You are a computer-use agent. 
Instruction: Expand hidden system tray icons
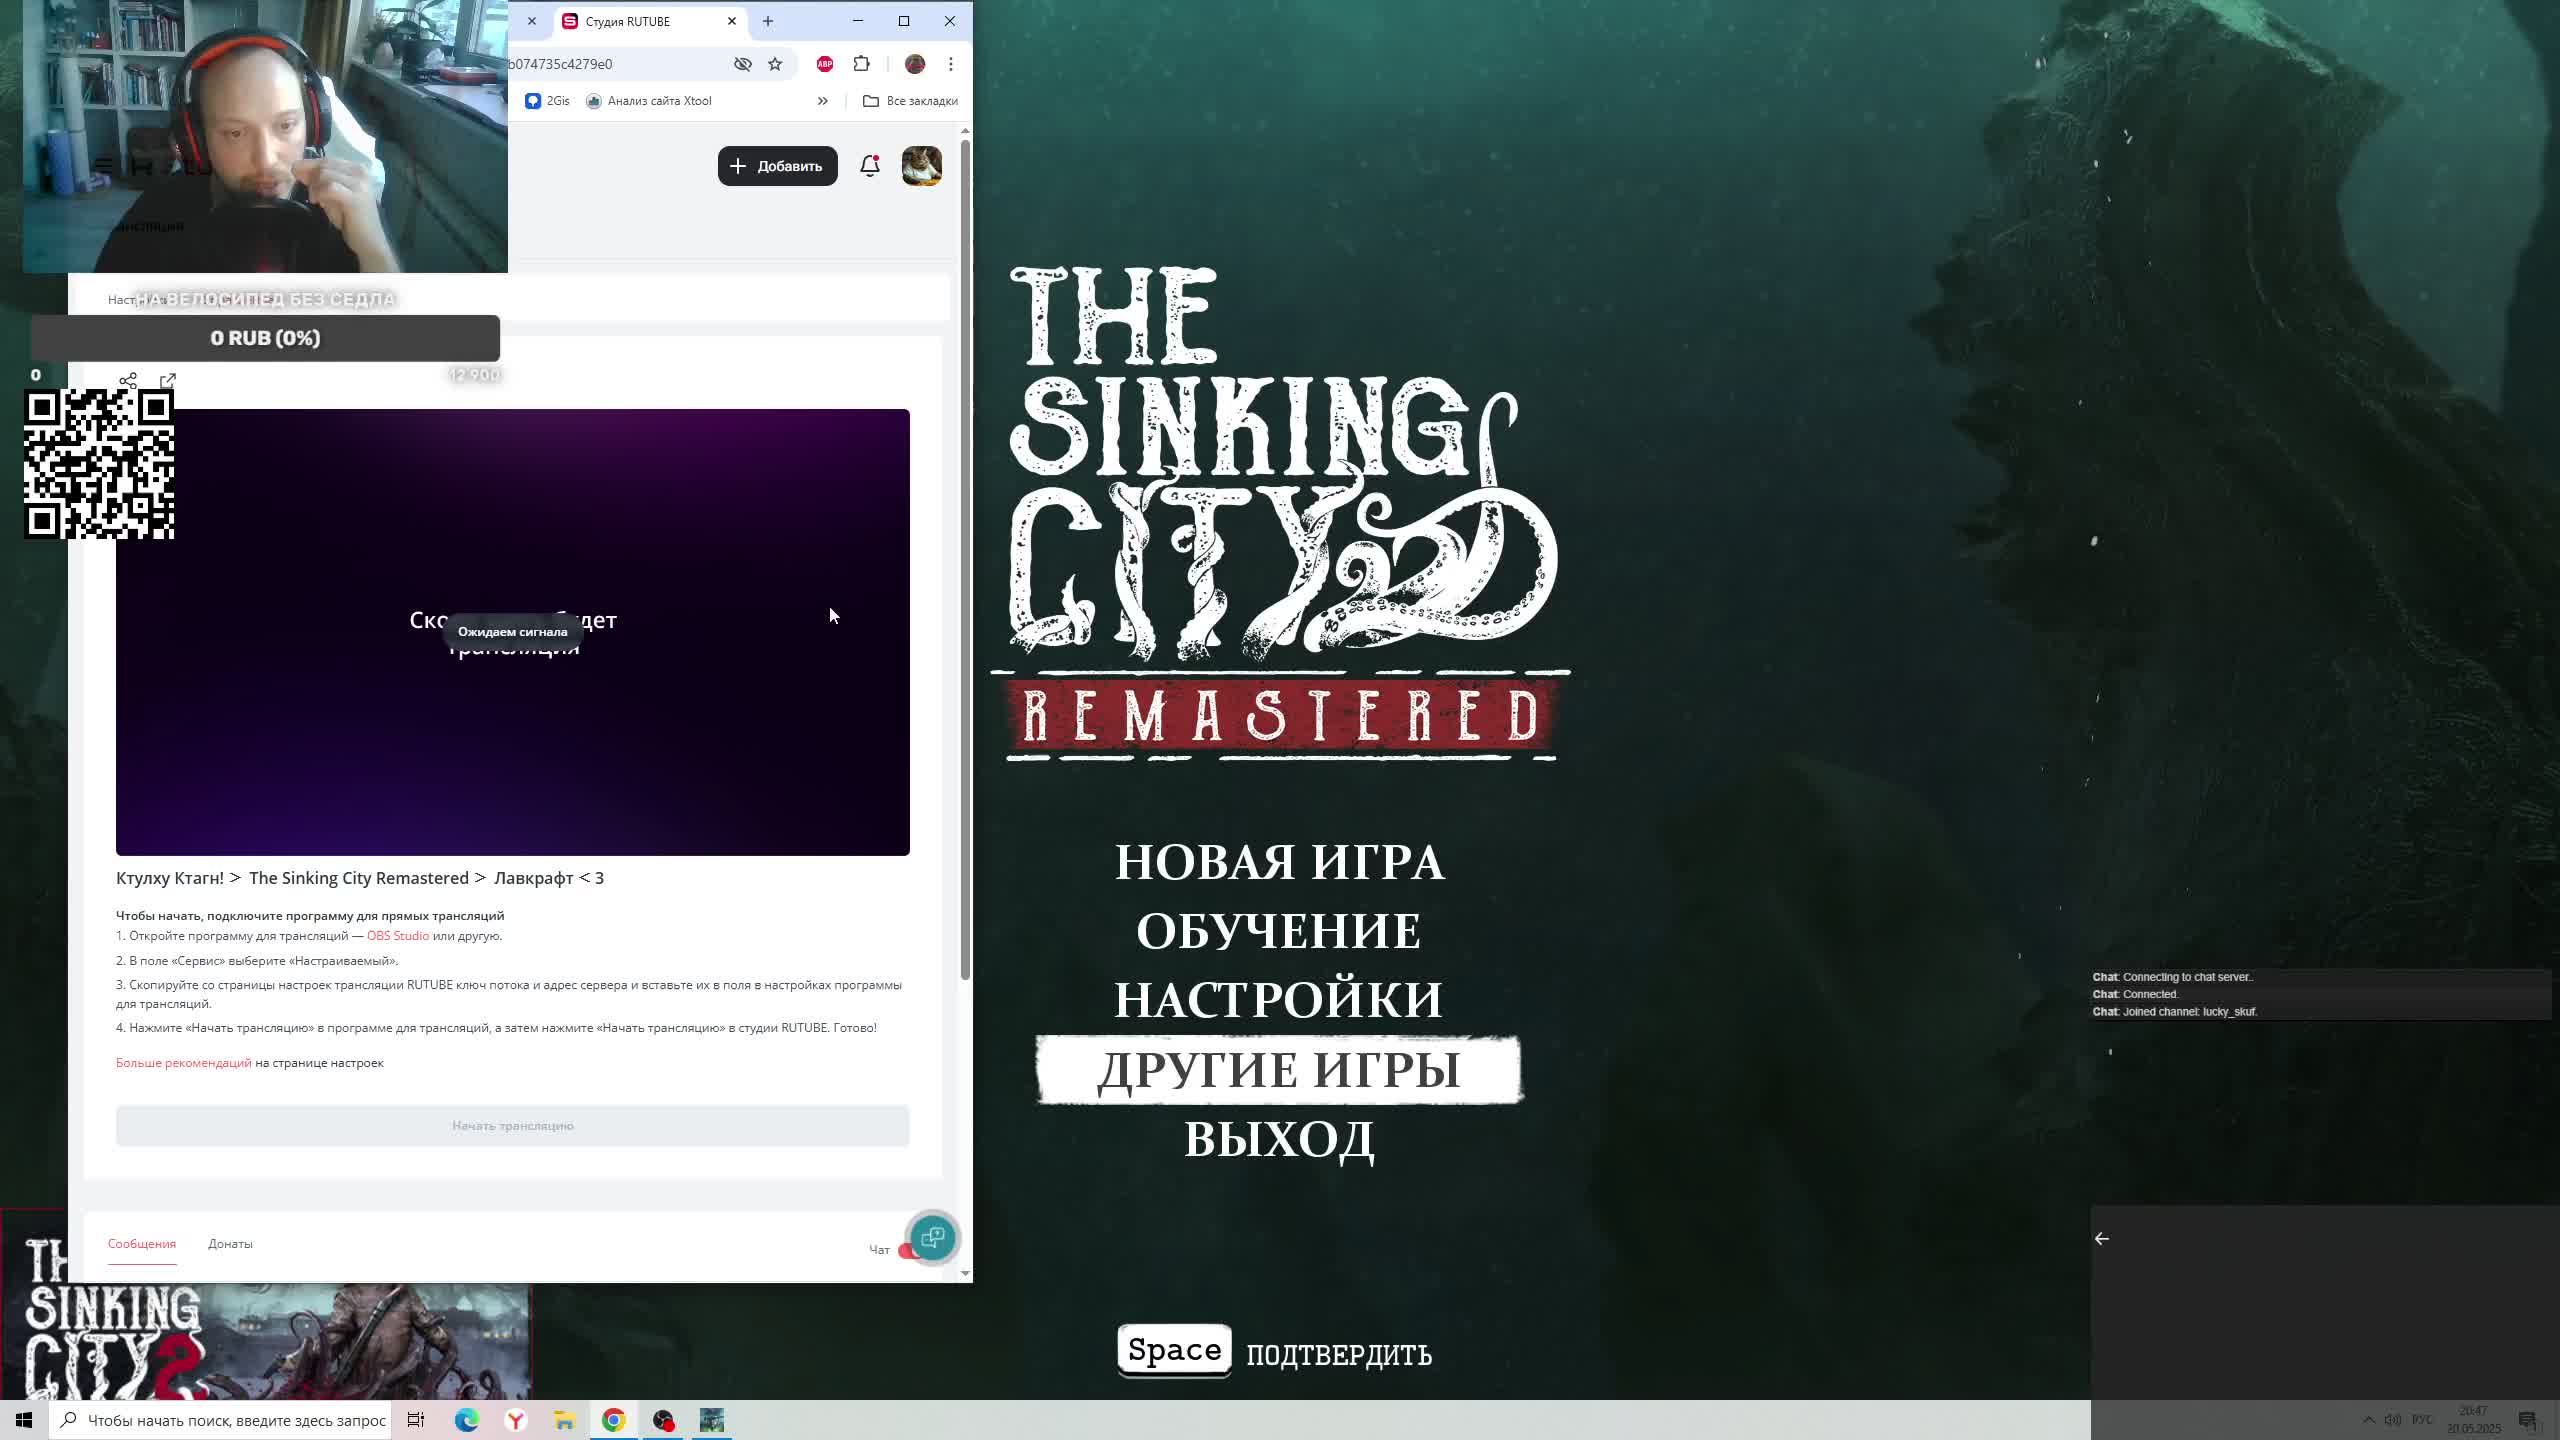(2369, 1420)
